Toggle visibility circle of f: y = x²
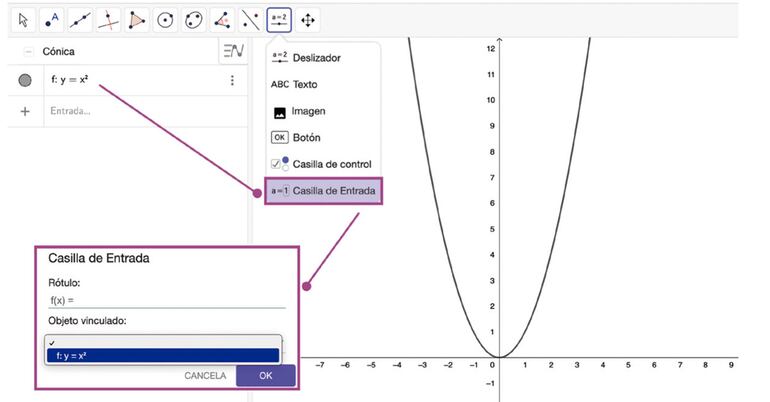770x402 pixels. (x=25, y=80)
